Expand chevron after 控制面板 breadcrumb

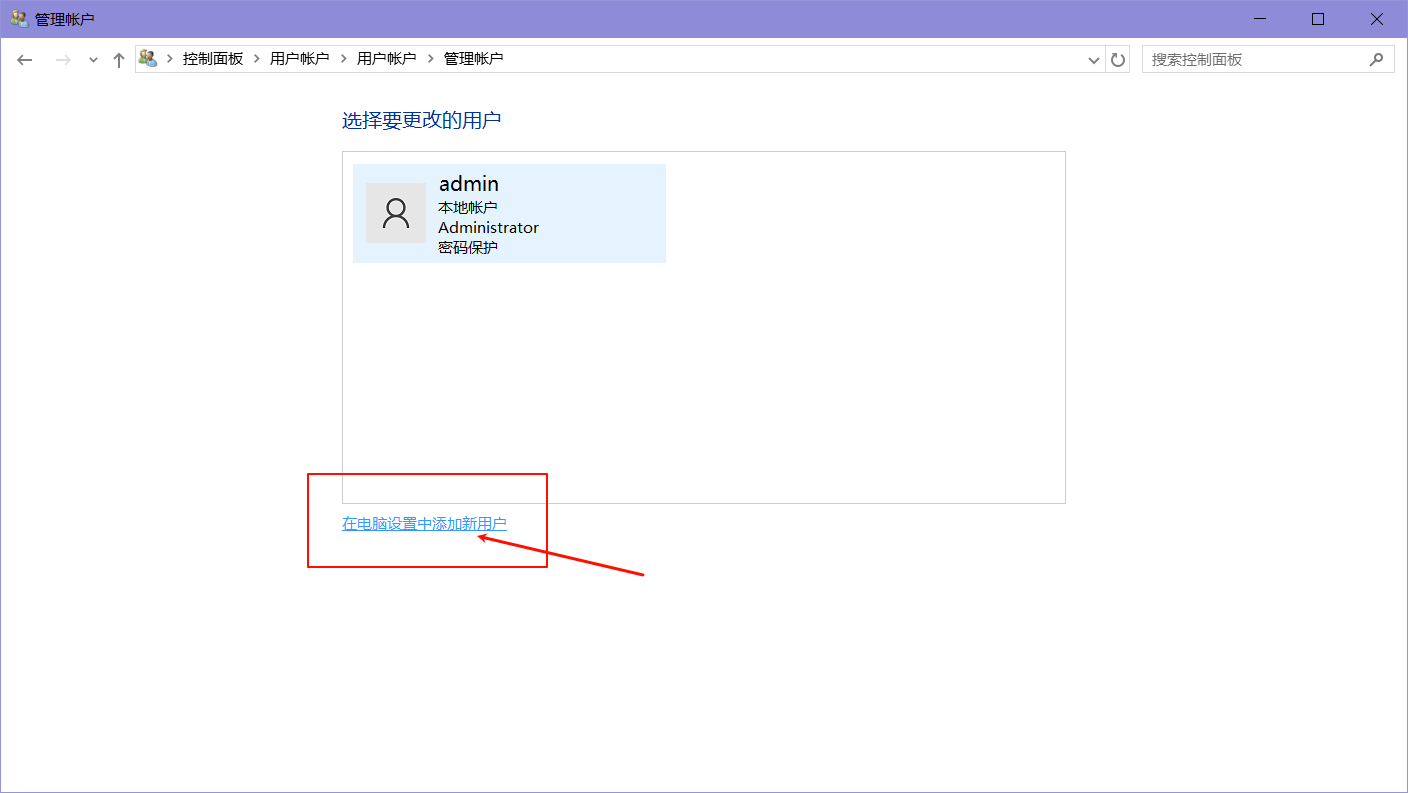coord(257,59)
